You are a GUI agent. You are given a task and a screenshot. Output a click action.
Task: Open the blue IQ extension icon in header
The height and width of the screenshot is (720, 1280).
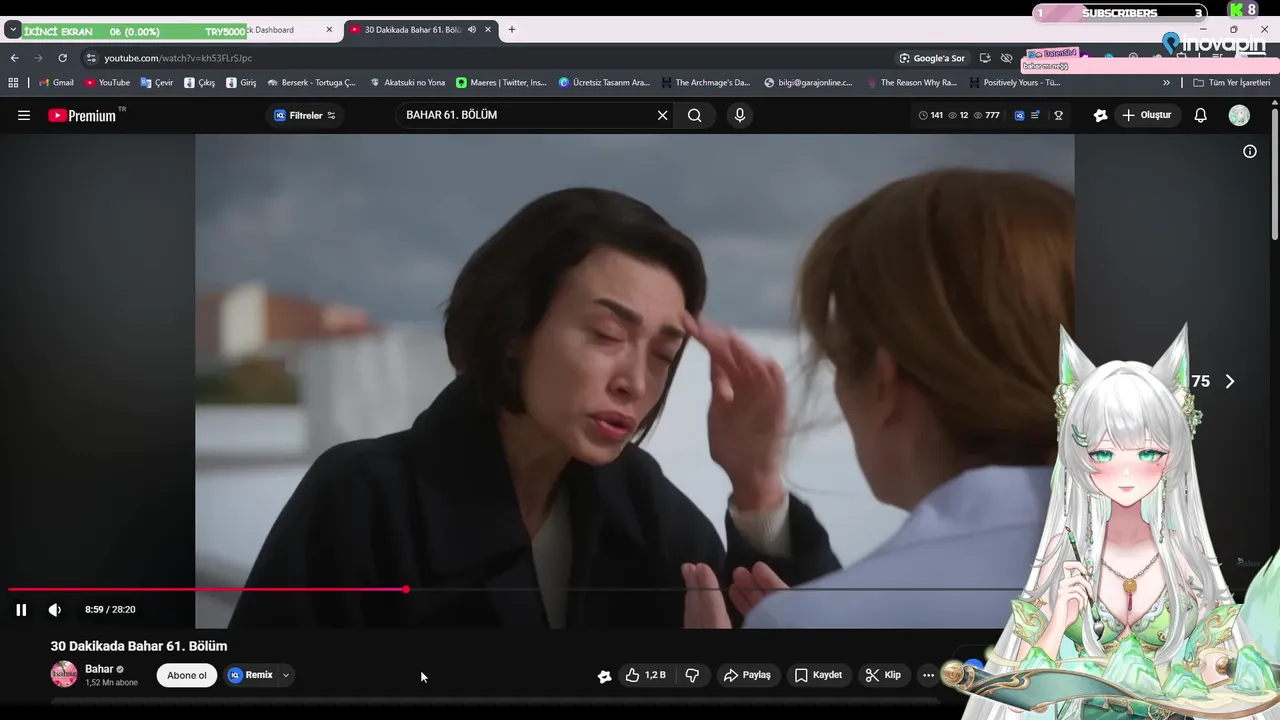tap(1019, 115)
